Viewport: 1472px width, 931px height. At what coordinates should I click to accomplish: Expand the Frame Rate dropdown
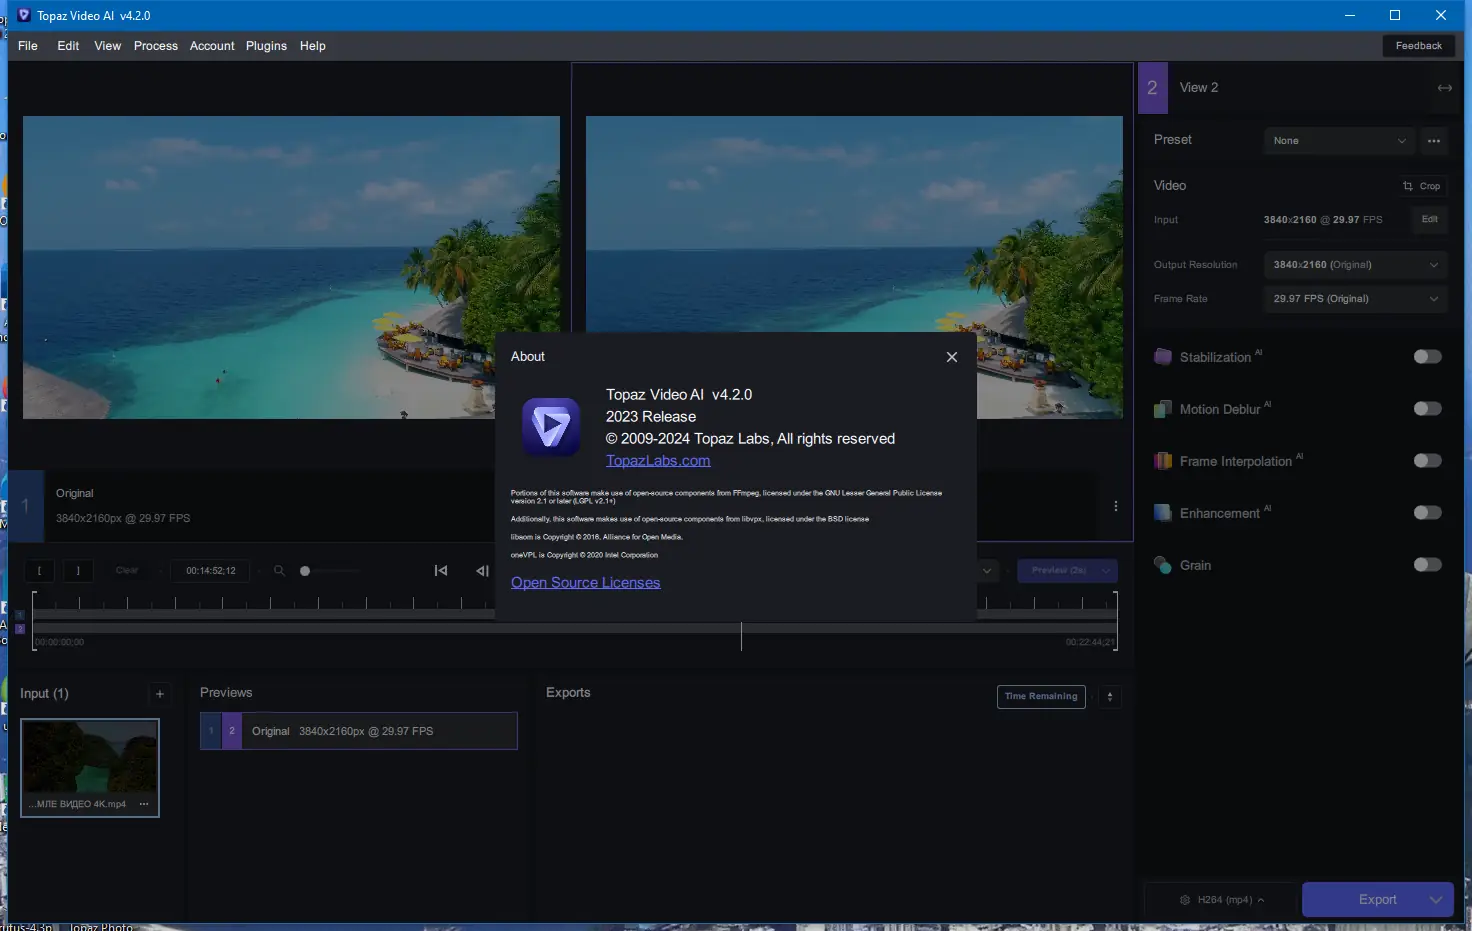coord(1355,299)
